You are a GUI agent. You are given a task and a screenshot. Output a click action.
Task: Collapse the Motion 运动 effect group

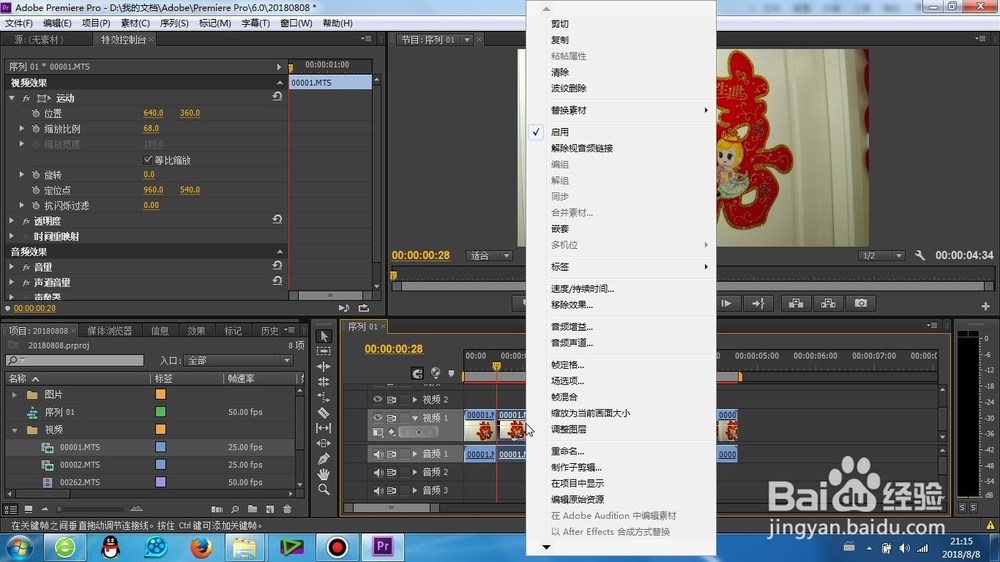(11, 98)
